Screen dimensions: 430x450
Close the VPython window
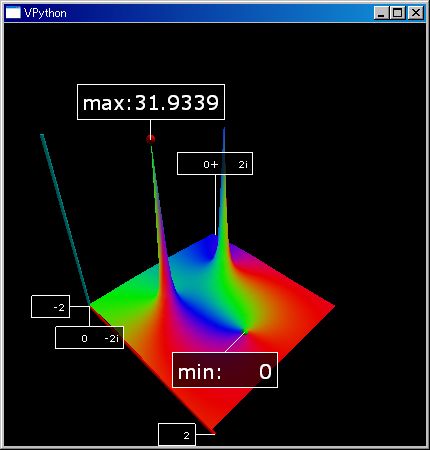coord(416,13)
